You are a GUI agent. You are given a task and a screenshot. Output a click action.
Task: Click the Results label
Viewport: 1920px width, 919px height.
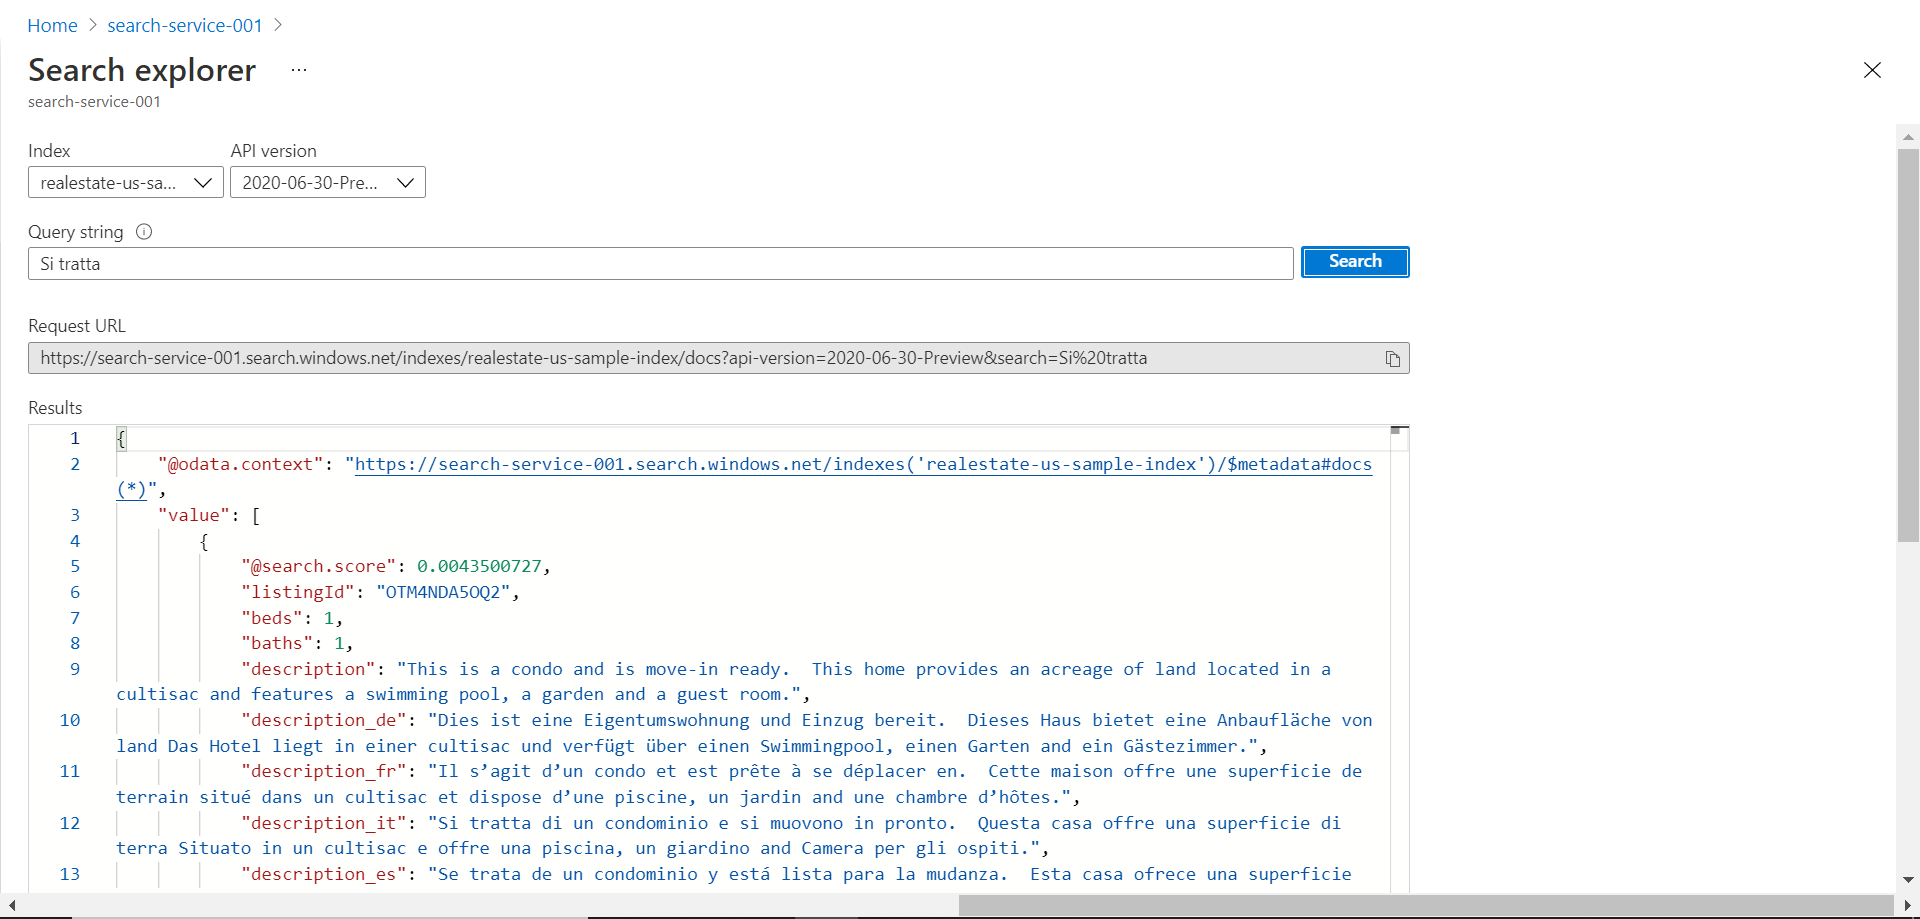point(55,408)
